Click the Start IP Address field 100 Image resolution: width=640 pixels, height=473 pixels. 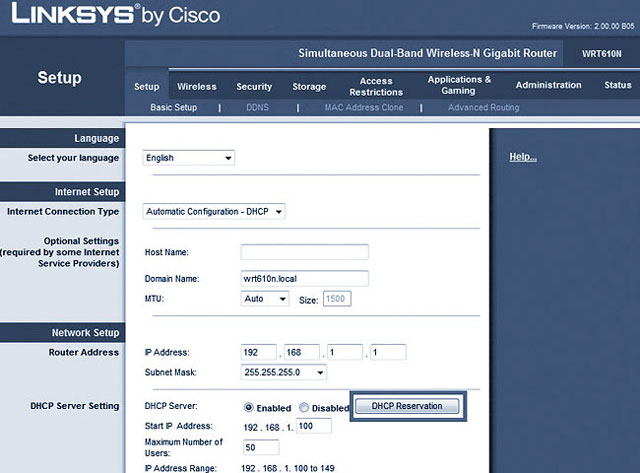click(x=314, y=426)
